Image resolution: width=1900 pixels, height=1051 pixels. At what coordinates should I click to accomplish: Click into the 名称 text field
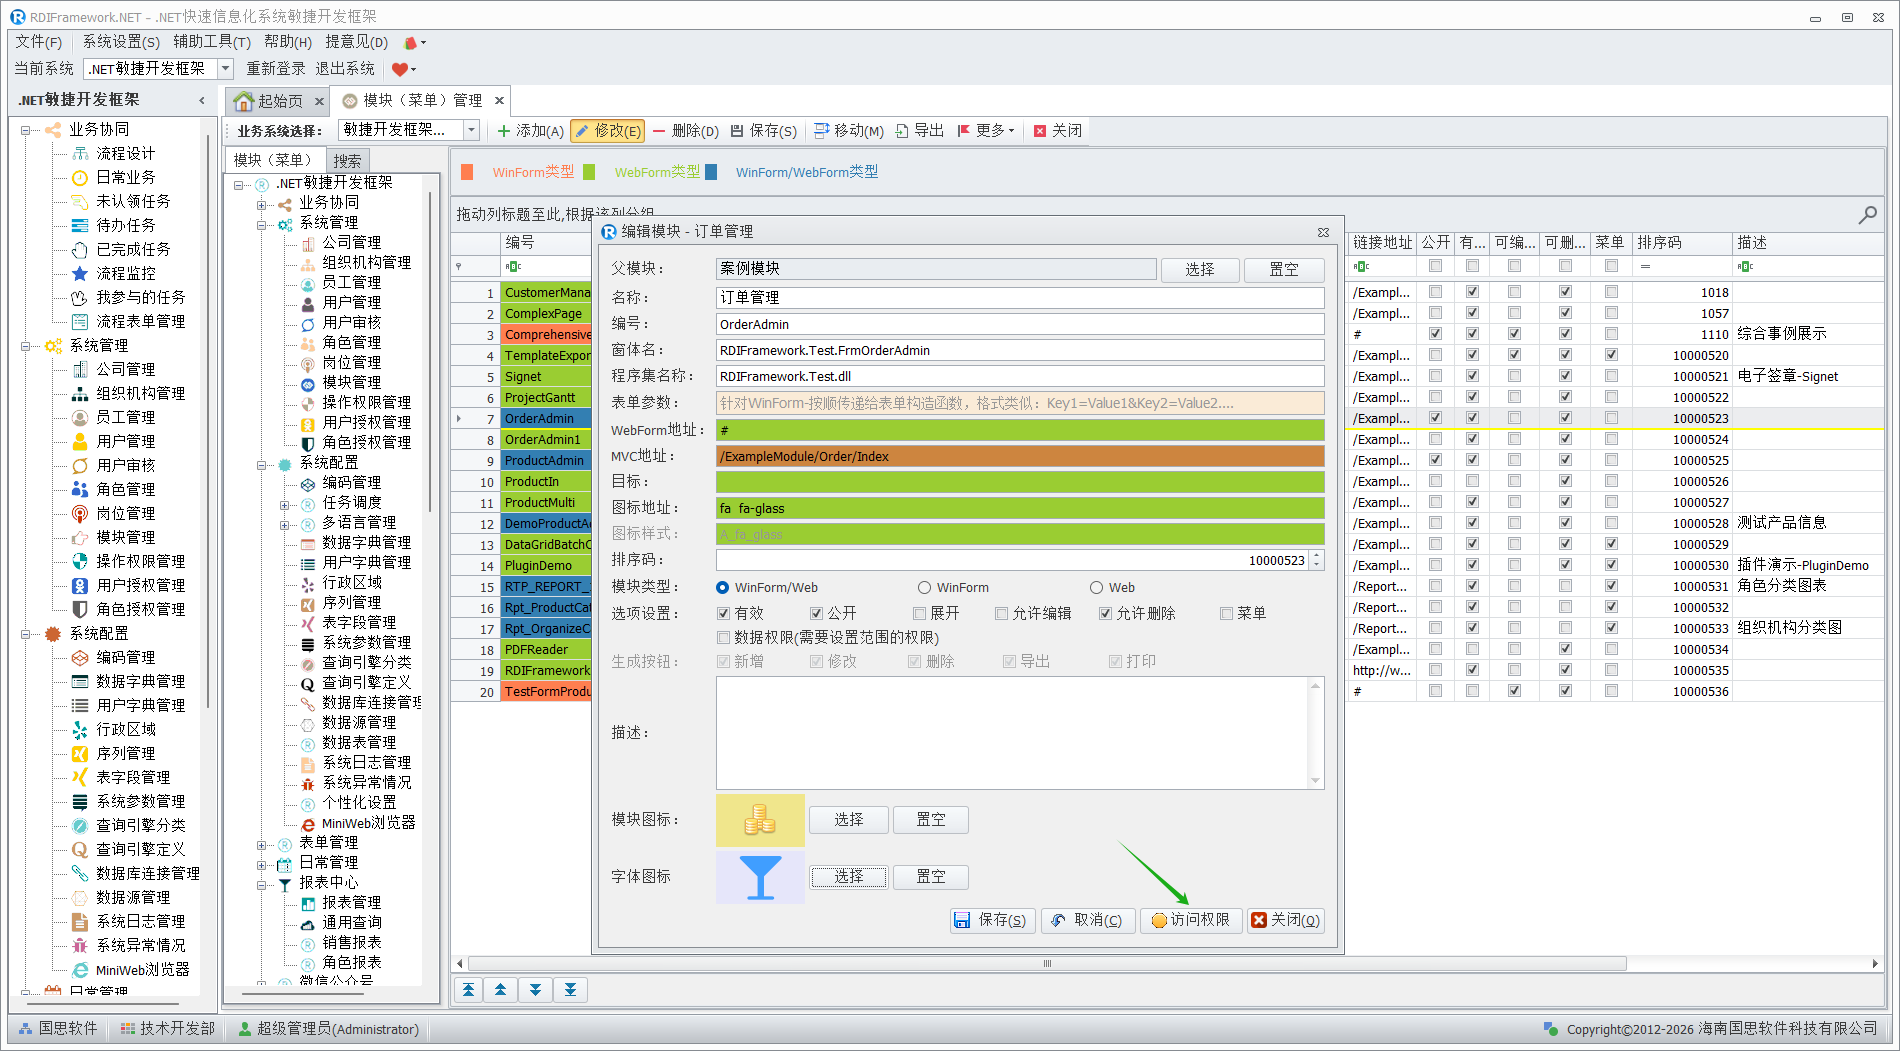(1019, 298)
